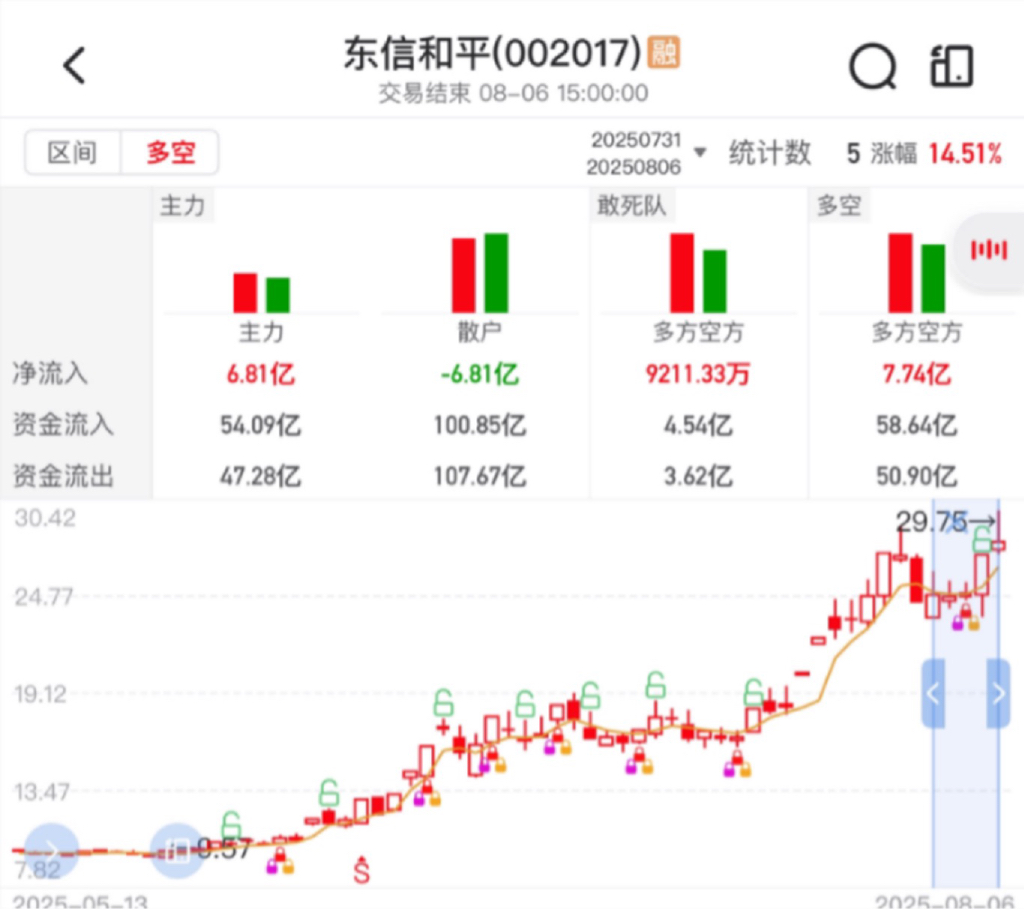Open the red candlestick floating button
Screen dimensions: 1024x909
coord(989,249)
